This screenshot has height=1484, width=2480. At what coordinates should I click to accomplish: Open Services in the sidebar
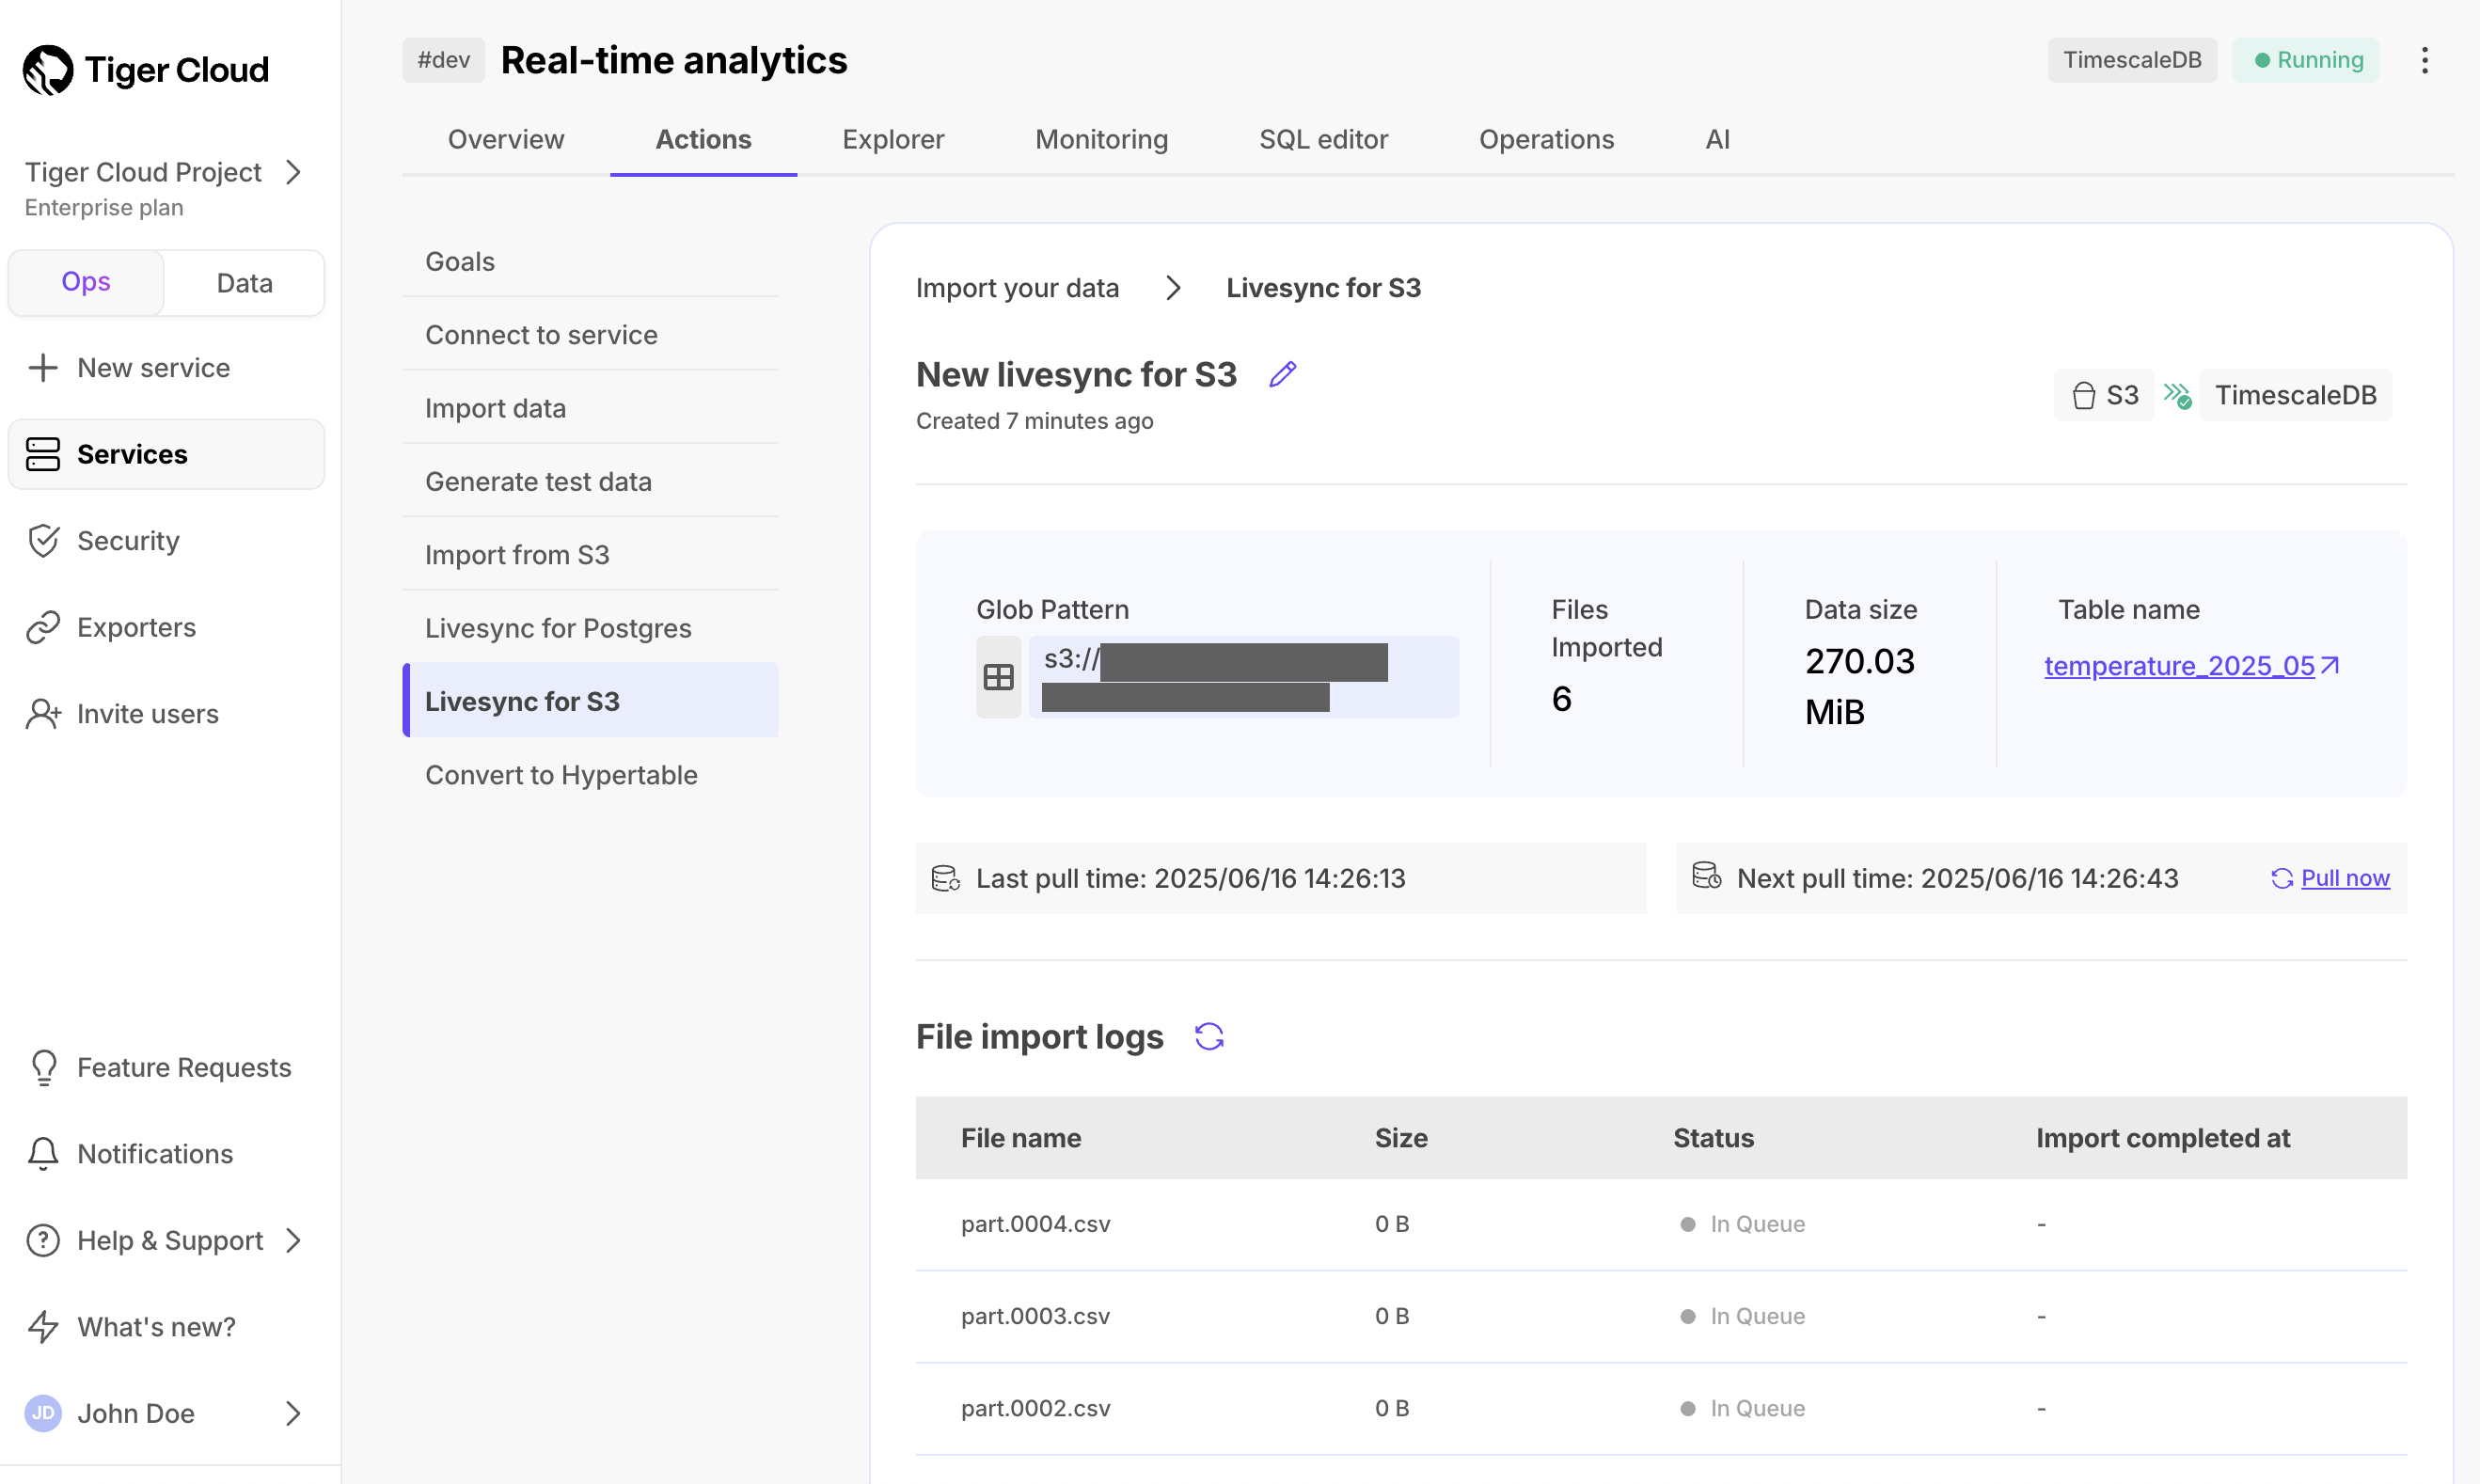click(x=166, y=454)
